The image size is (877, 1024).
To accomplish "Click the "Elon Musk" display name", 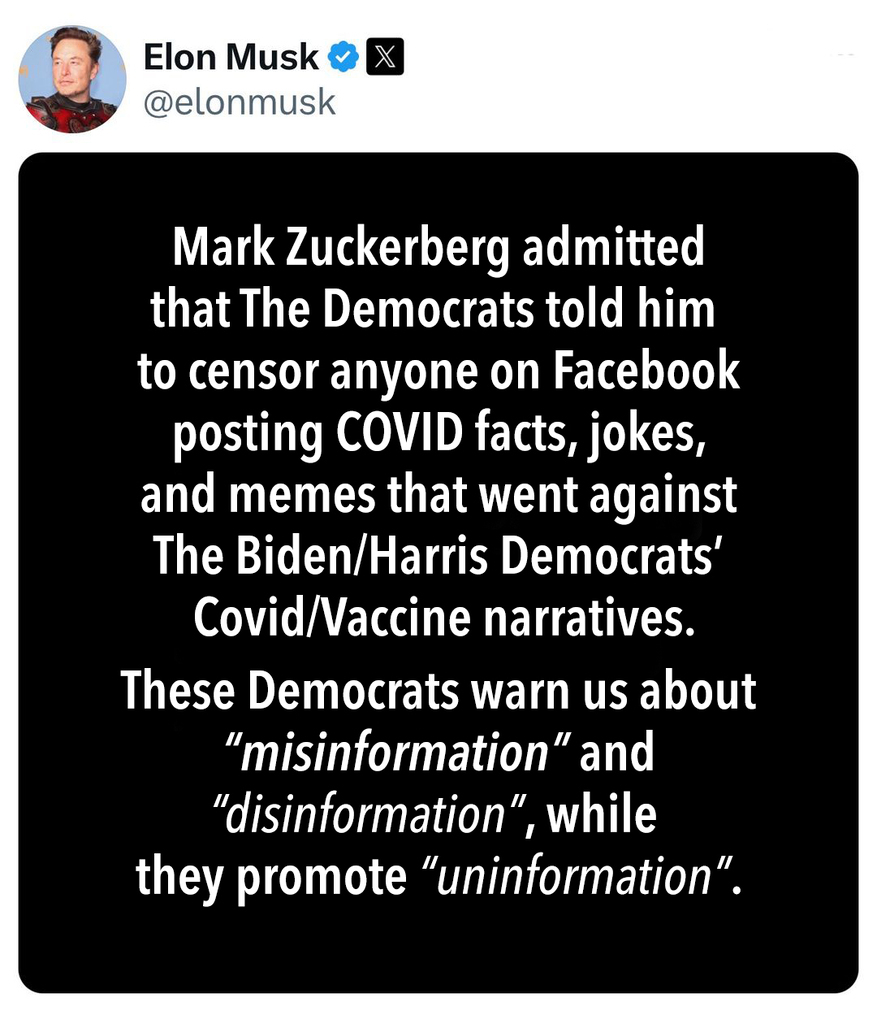I will 231,58.
